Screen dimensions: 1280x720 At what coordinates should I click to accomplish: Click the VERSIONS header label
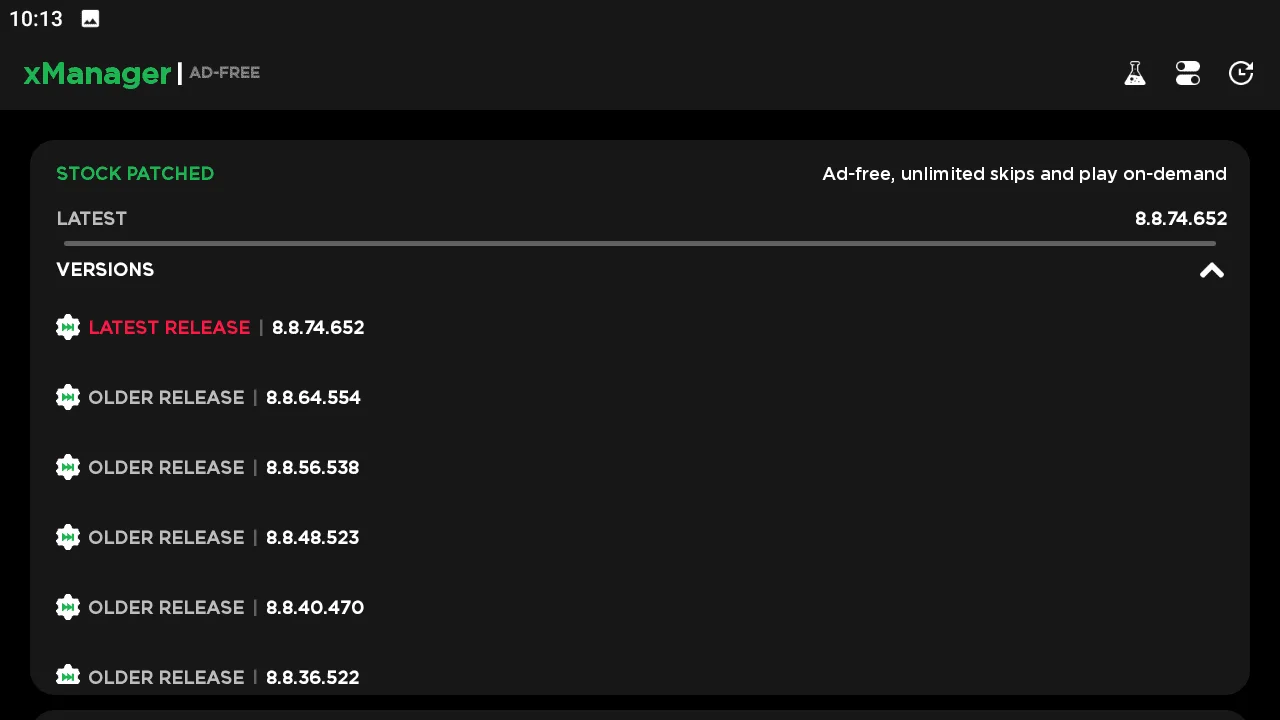(x=105, y=270)
